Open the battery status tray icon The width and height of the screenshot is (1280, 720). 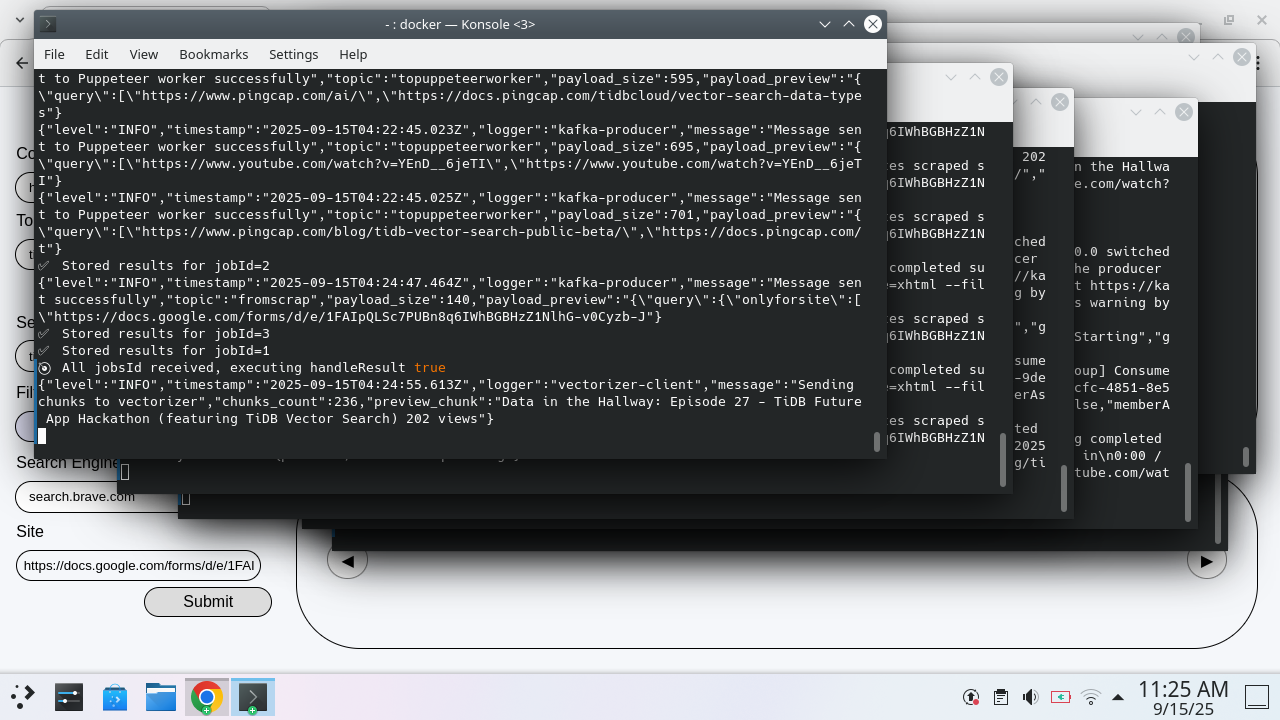tap(1060, 697)
